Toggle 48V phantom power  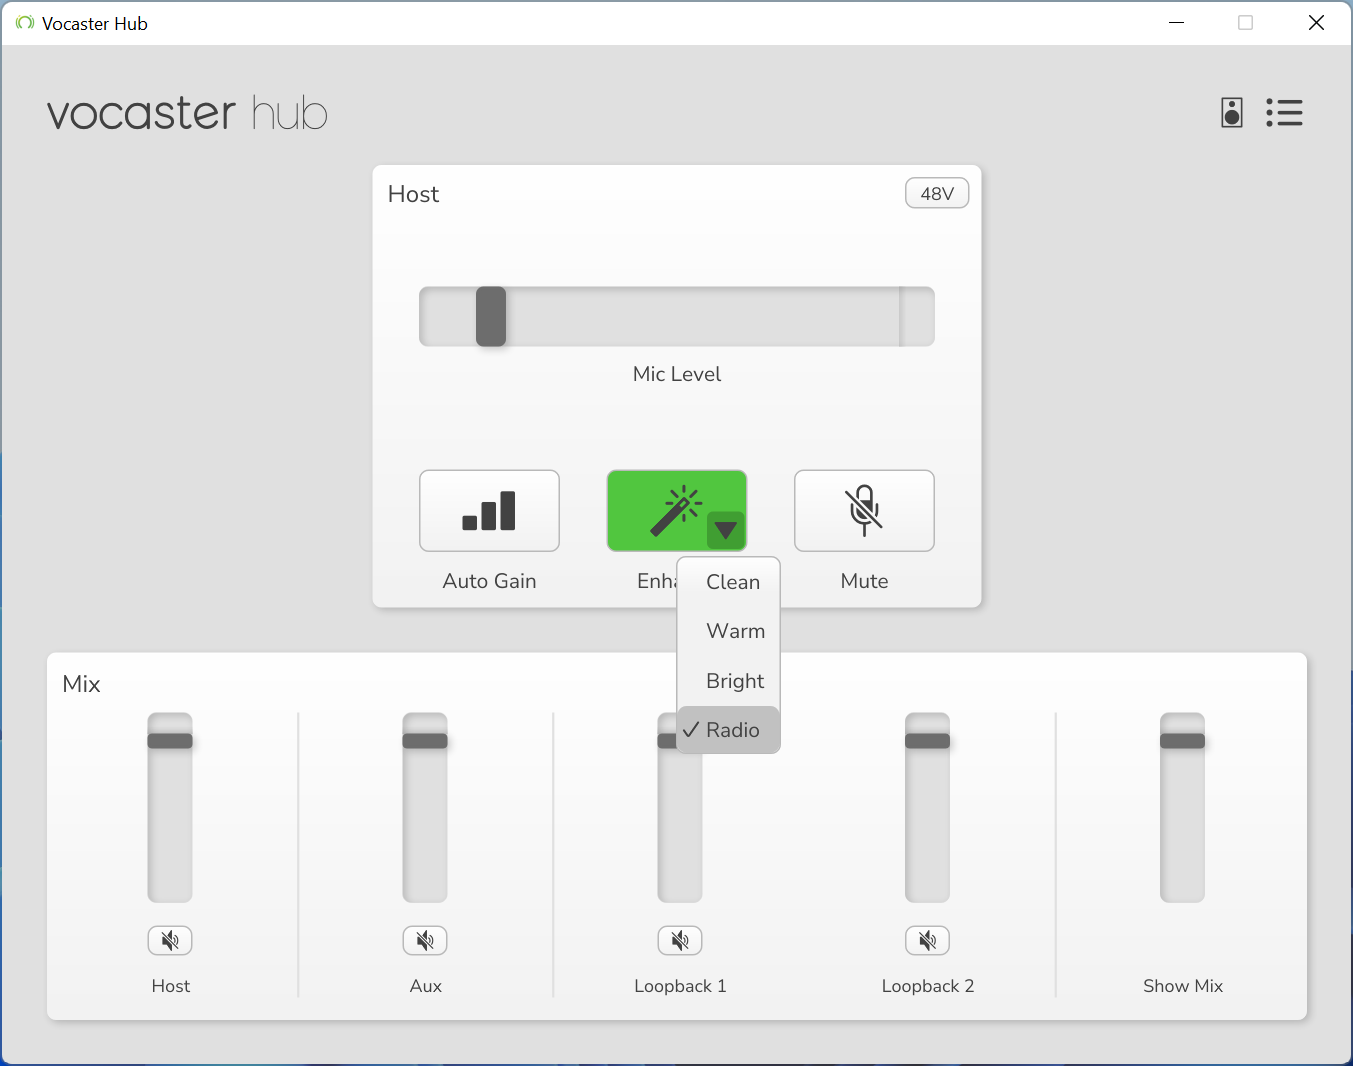click(x=937, y=193)
